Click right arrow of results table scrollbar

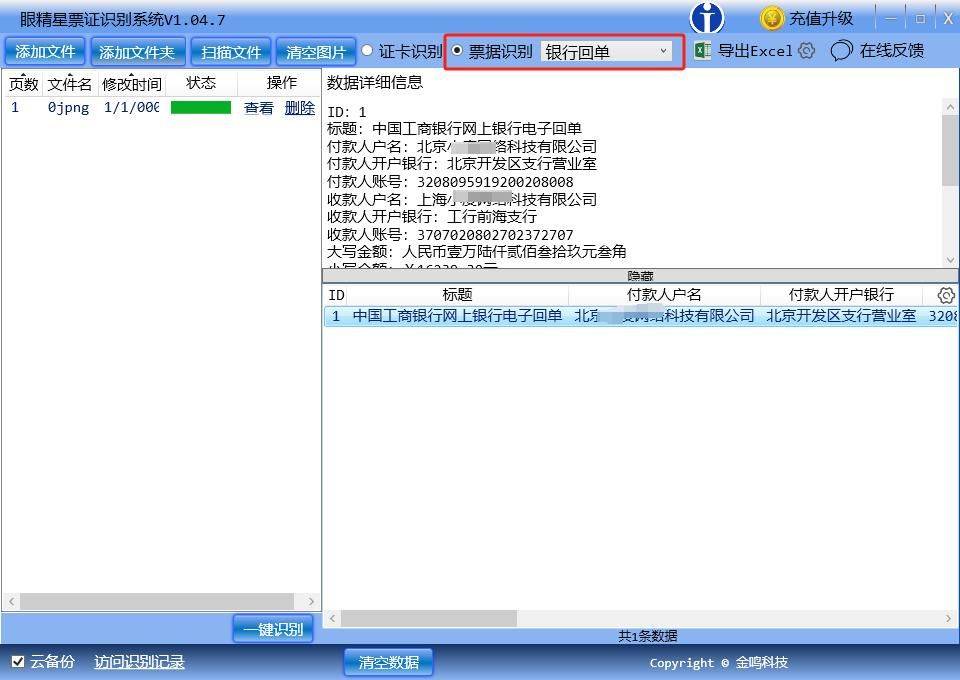click(x=949, y=619)
